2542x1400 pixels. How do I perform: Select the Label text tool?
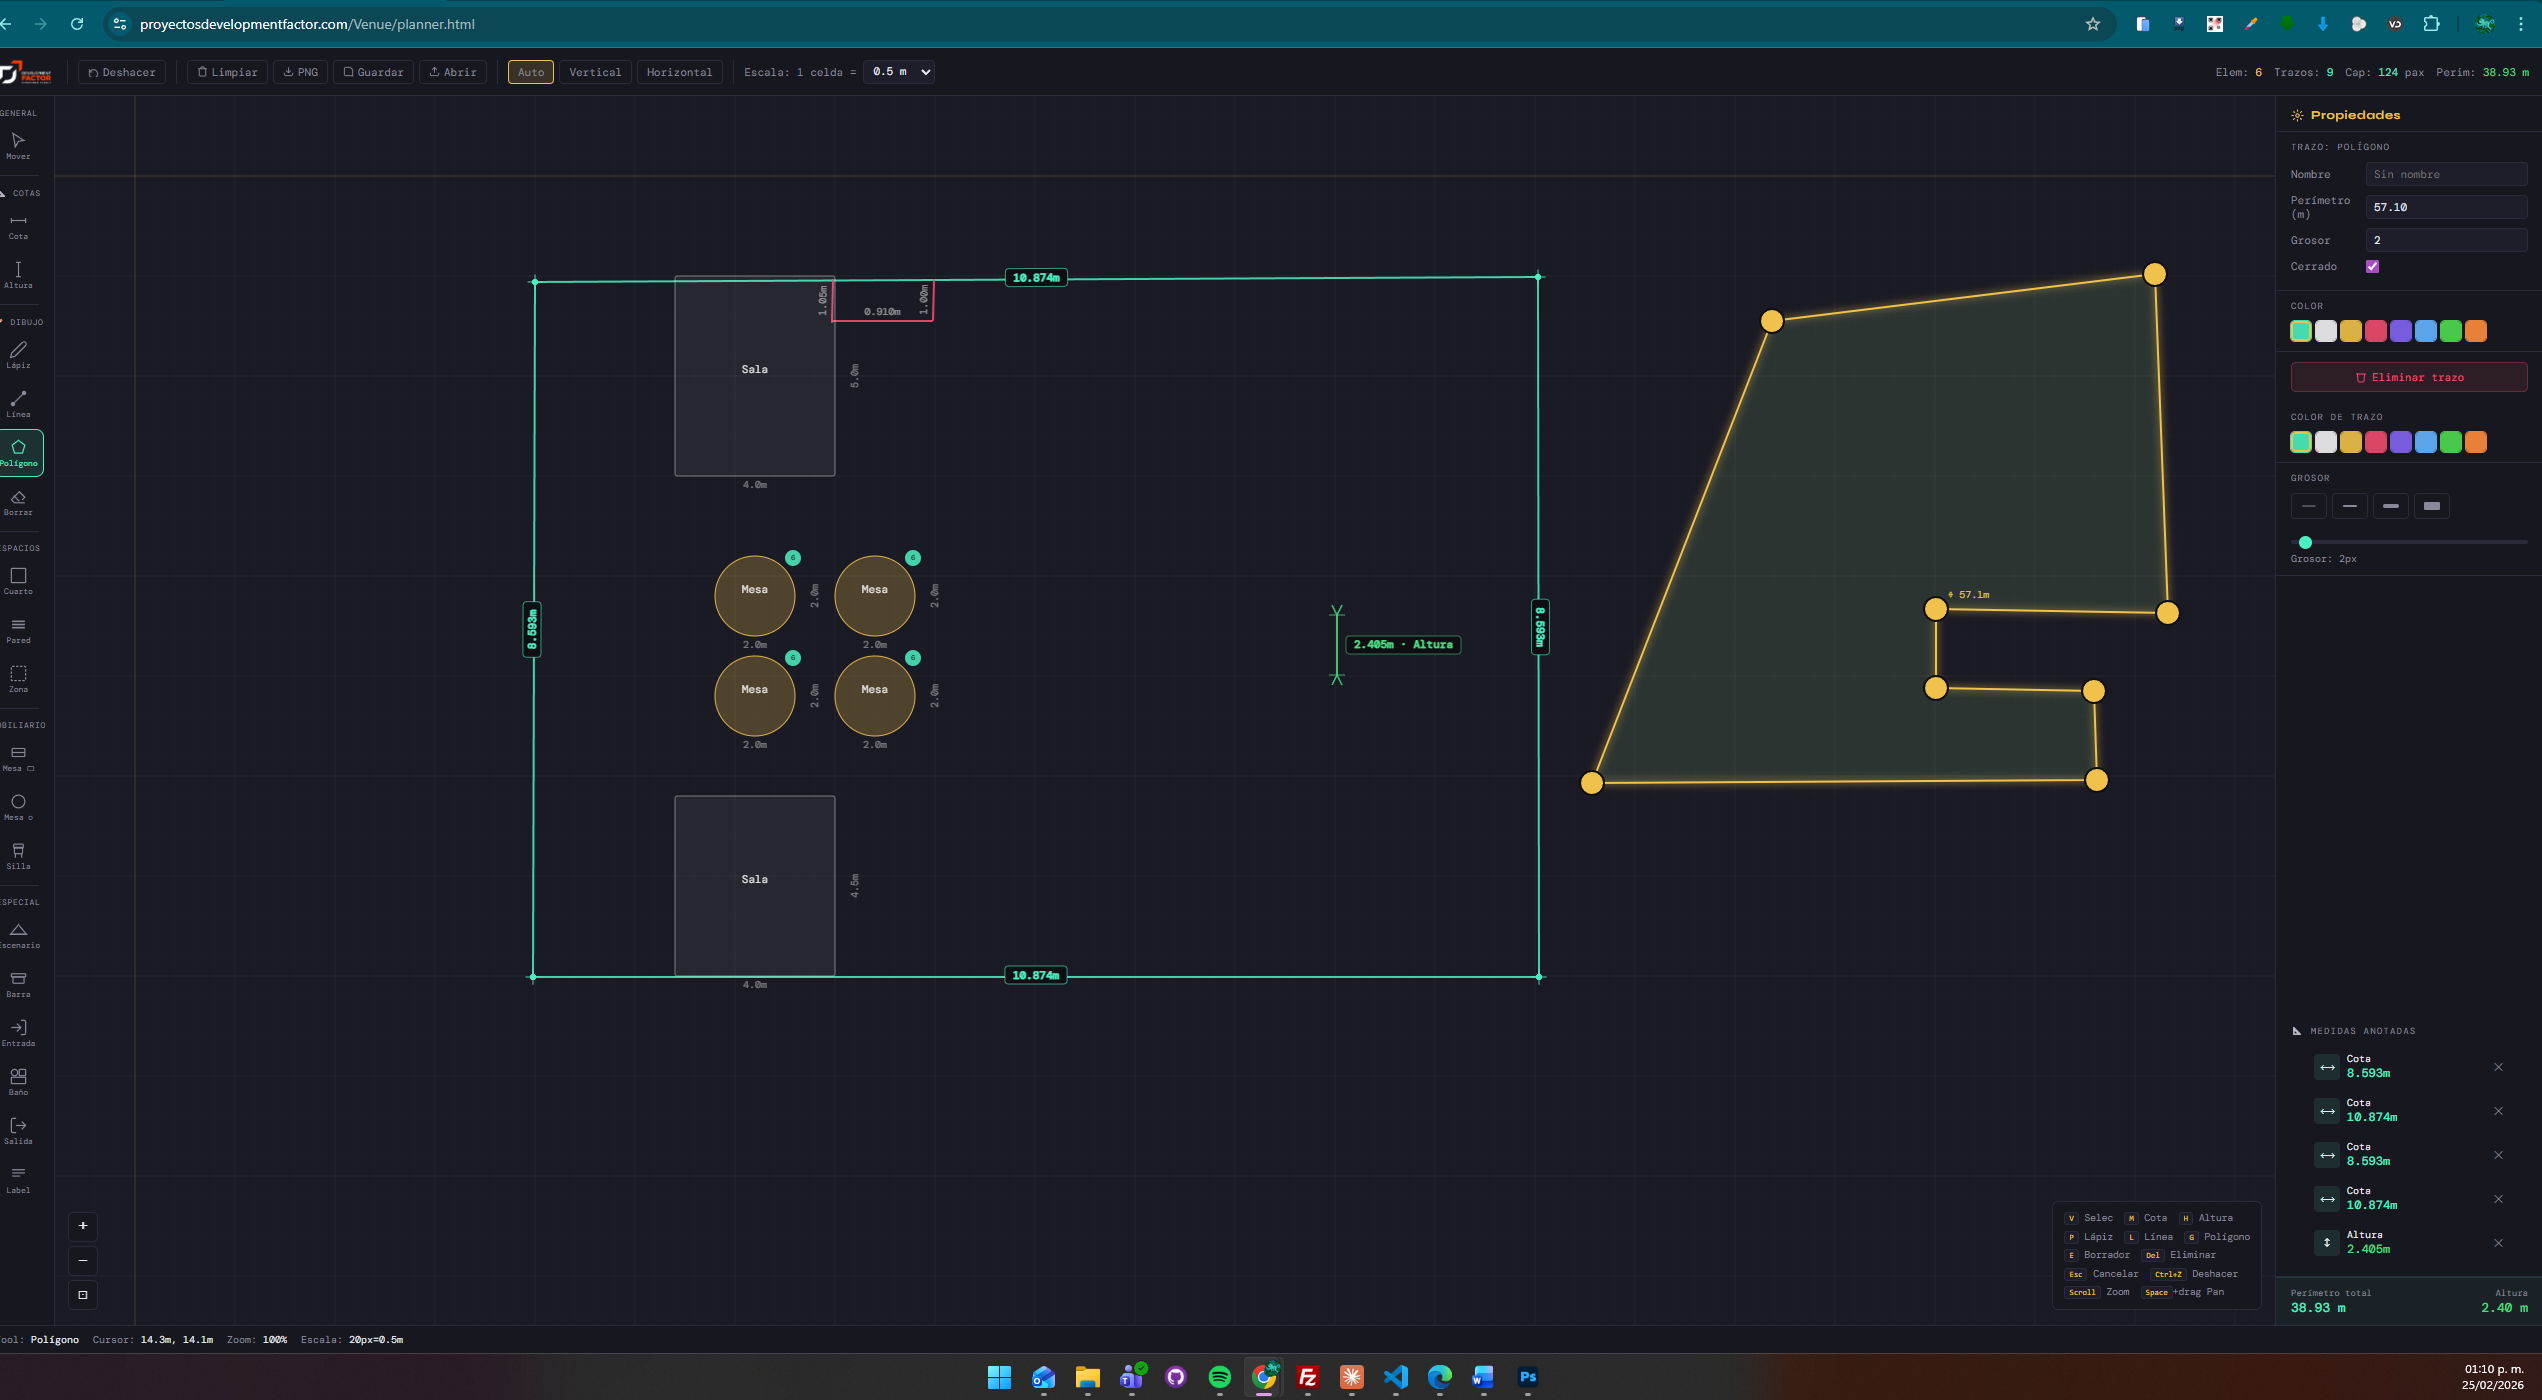click(x=18, y=1180)
